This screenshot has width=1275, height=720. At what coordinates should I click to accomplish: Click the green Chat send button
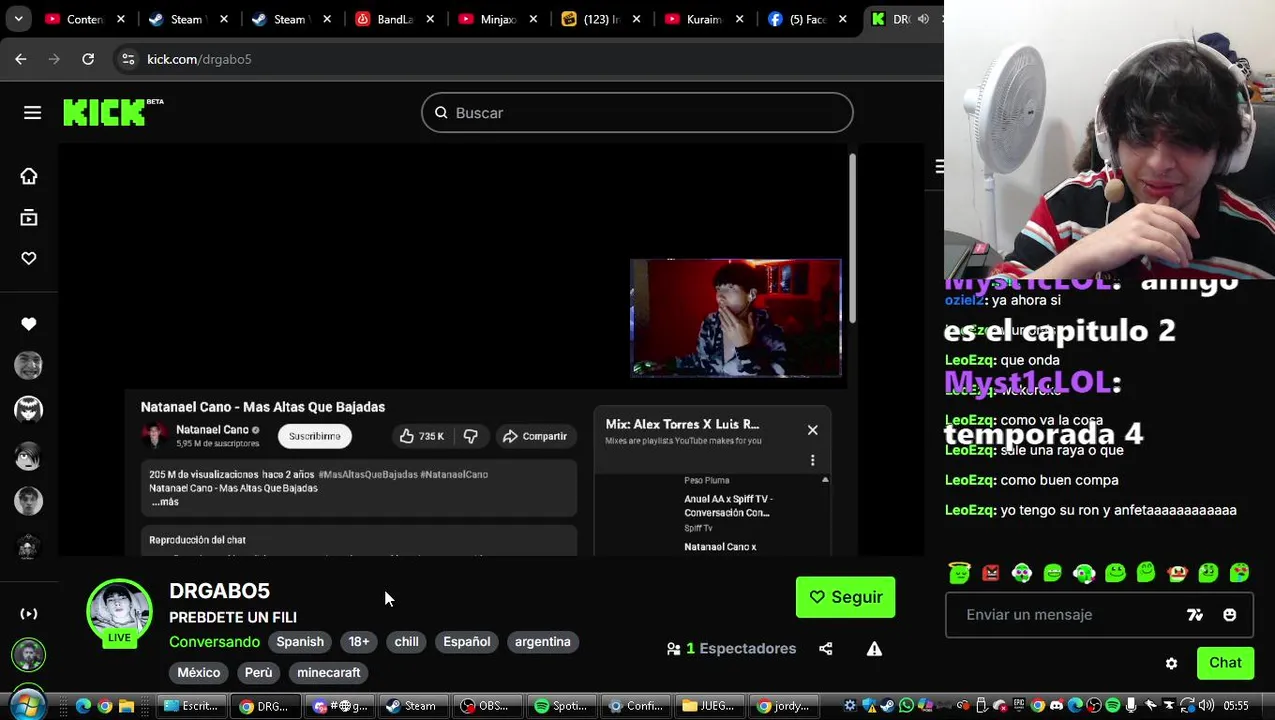pos(1225,663)
